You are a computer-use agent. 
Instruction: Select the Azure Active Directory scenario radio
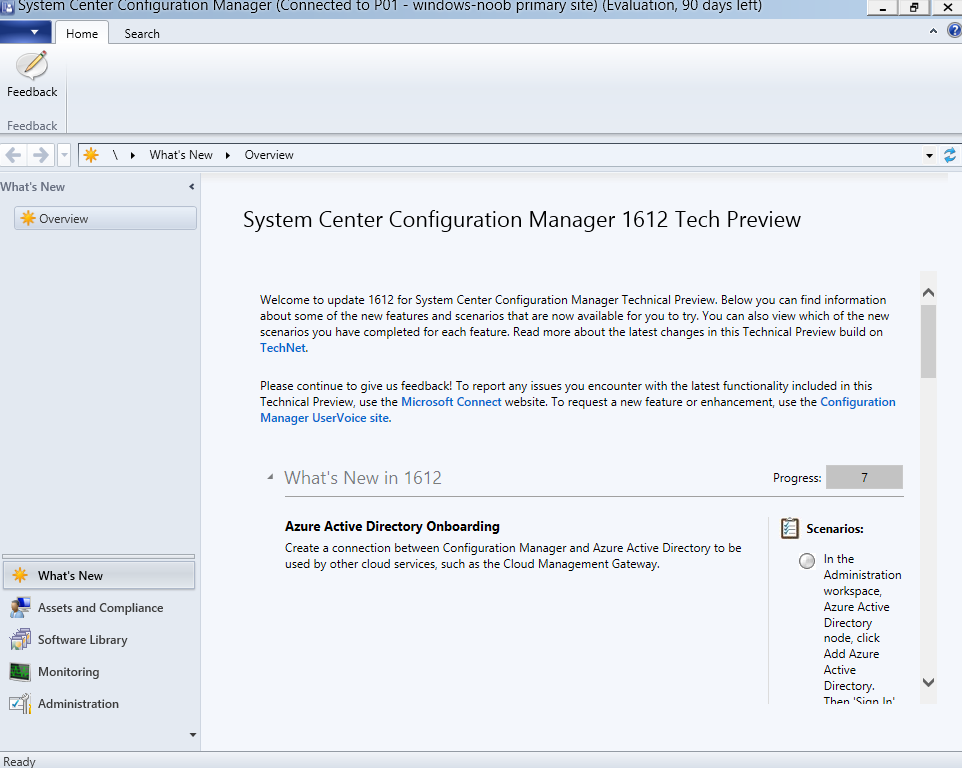pyautogui.click(x=807, y=561)
